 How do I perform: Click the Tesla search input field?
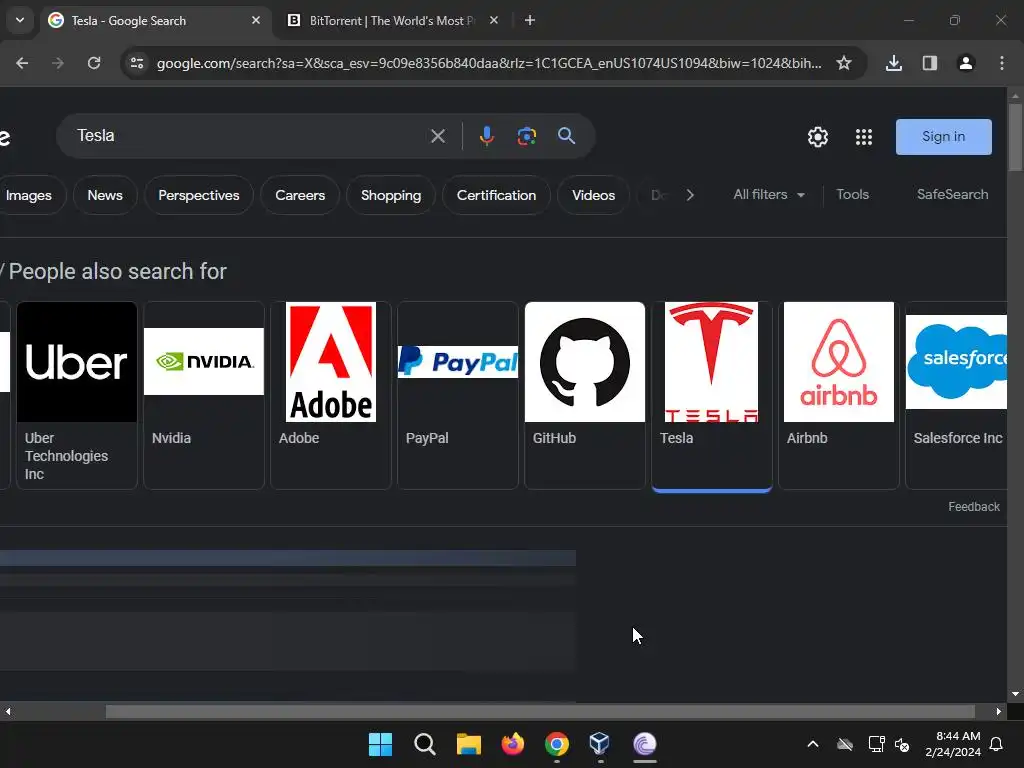248,136
